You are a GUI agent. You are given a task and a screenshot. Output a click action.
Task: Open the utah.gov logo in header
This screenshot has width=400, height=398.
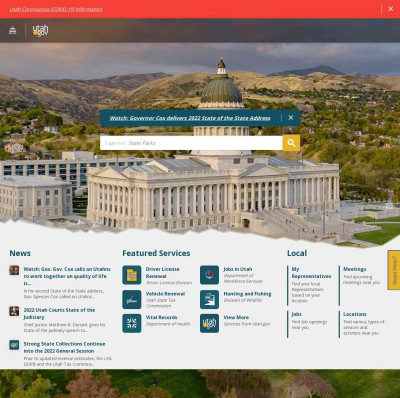40,31
